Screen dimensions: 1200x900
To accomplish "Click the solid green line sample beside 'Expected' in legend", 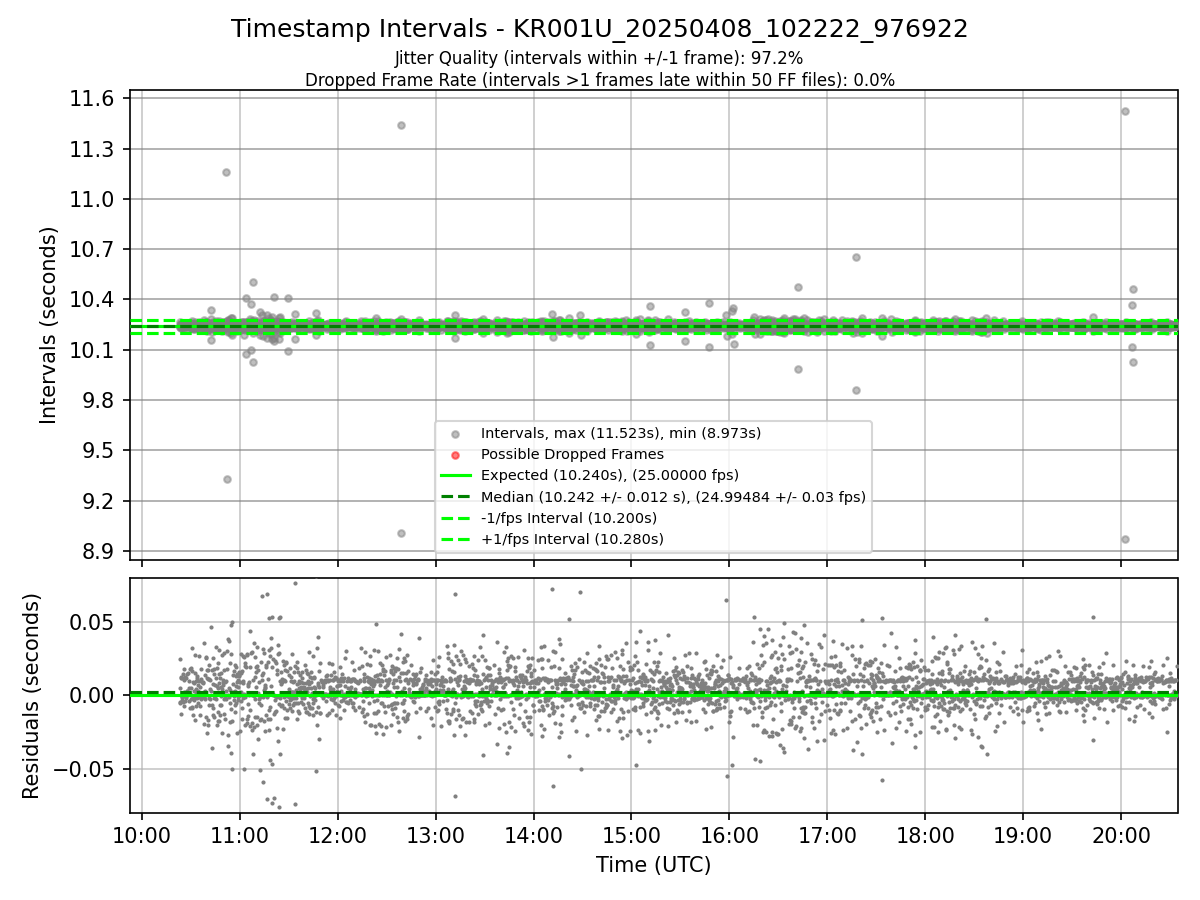I will click(x=456, y=476).
